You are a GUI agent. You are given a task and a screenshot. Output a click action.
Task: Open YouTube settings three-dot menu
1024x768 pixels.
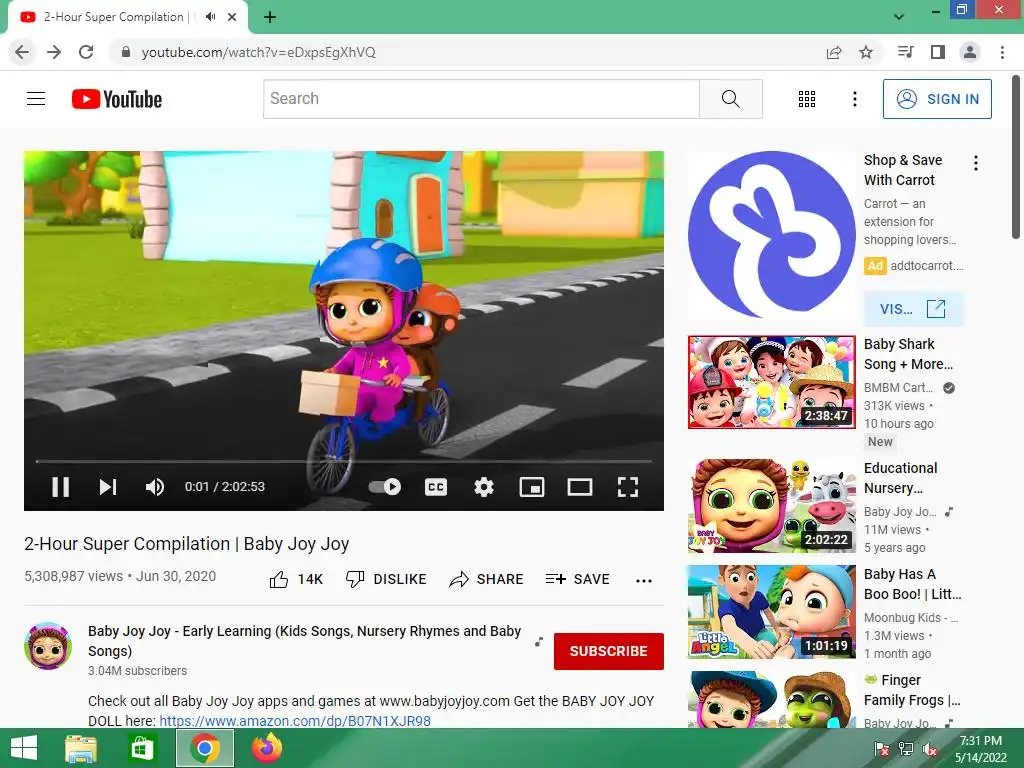(x=854, y=99)
